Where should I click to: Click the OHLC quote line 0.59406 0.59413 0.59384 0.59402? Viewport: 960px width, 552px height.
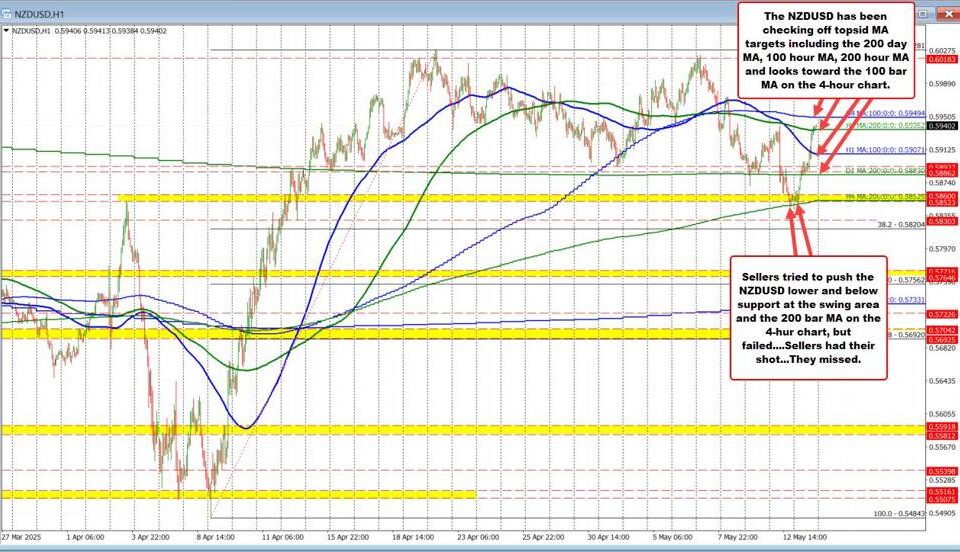[x=110, y=31]
